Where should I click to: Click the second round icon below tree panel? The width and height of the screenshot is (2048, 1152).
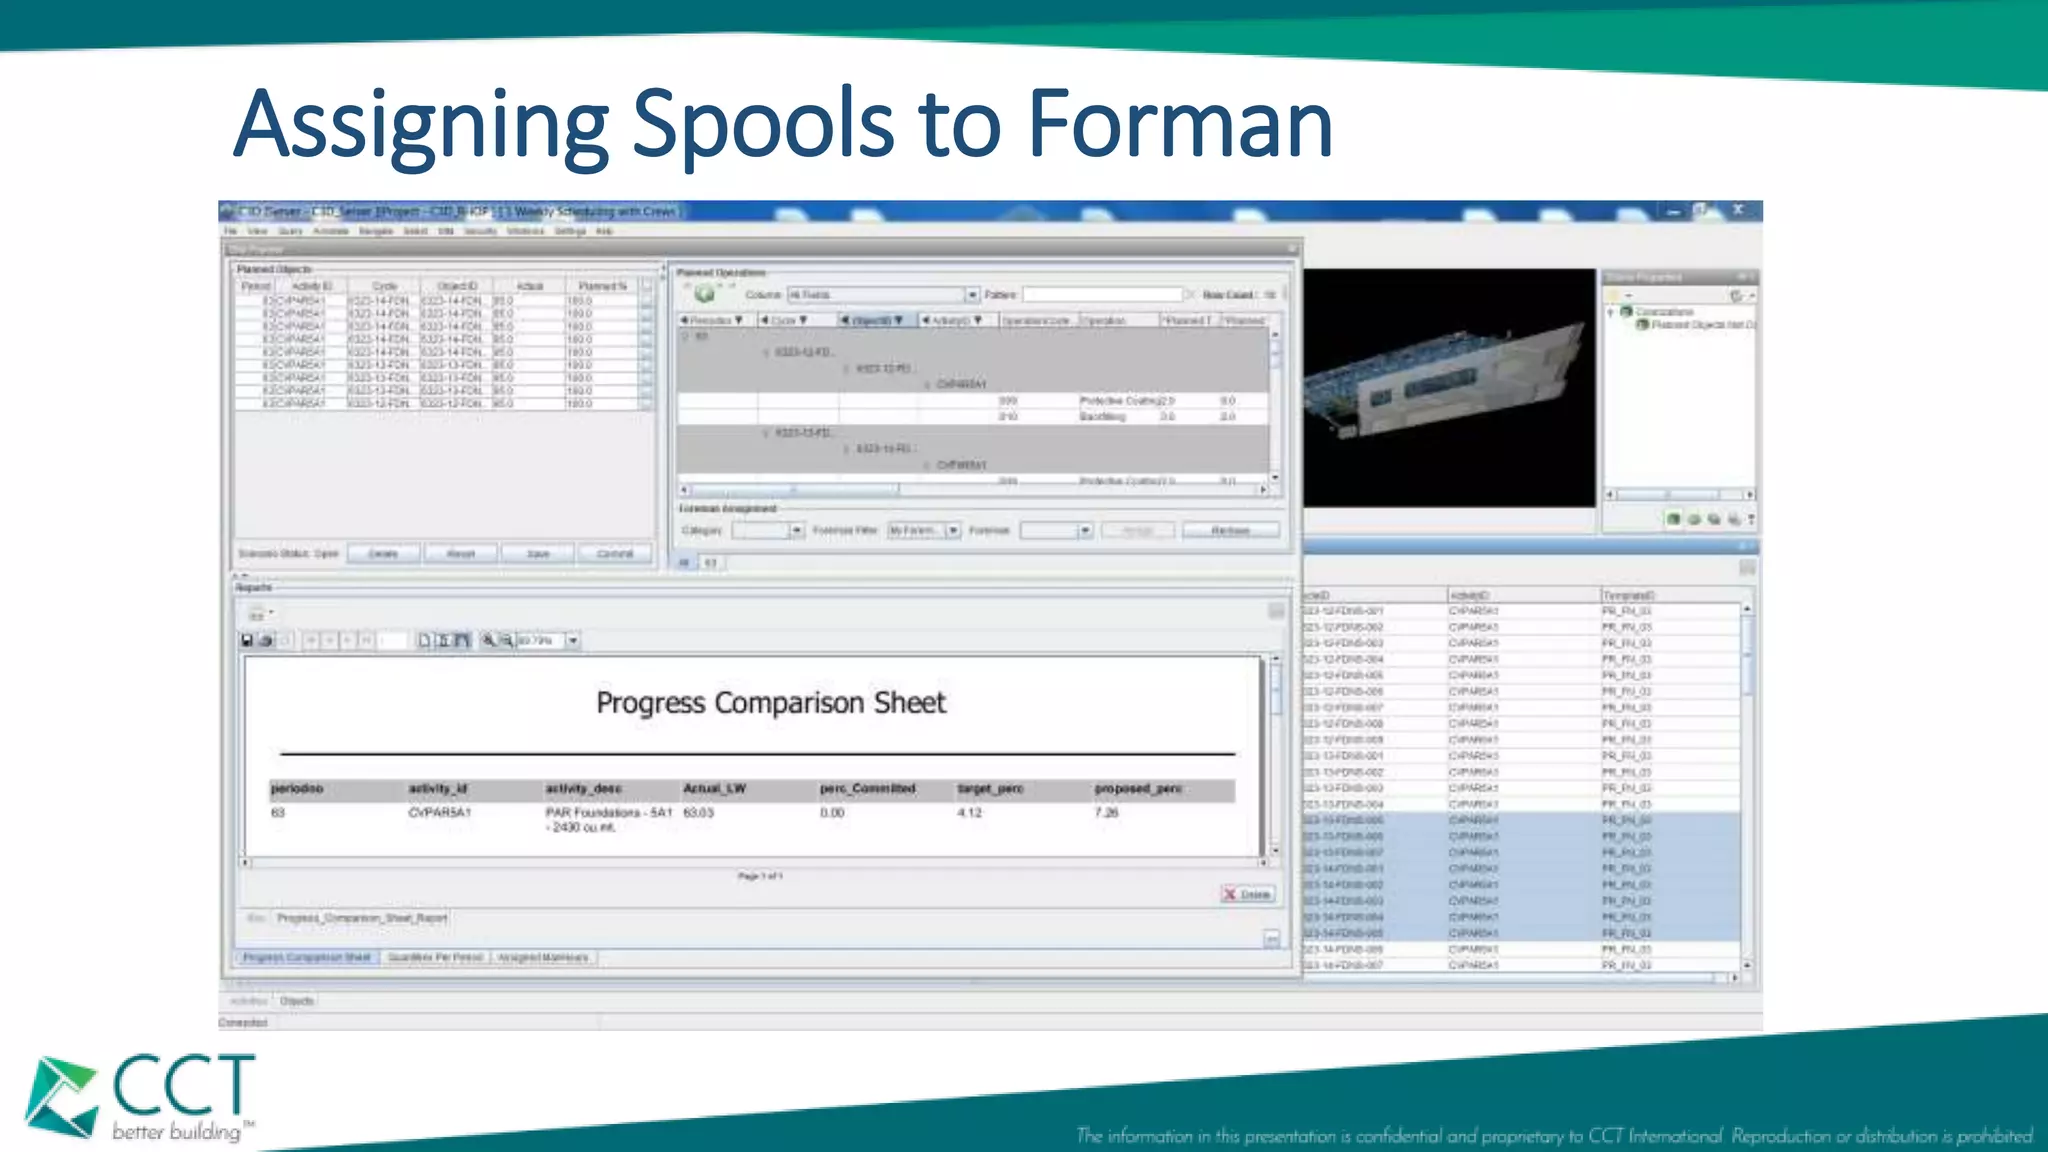point(1694,519)
